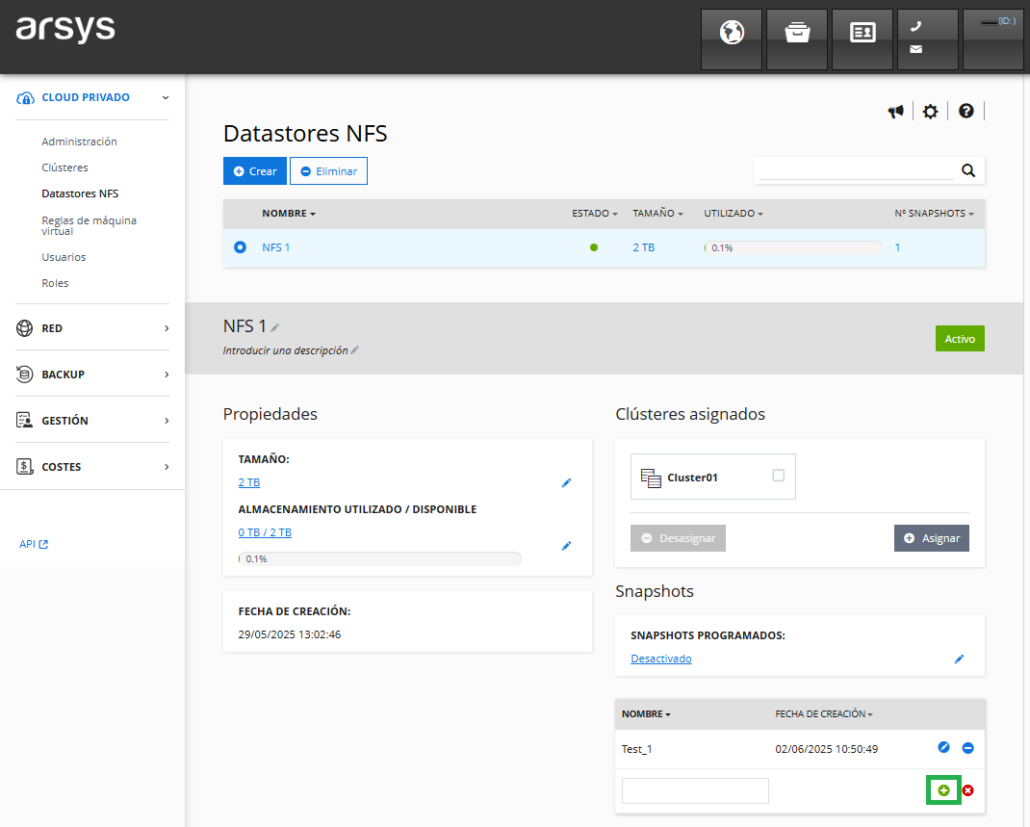This screenshot has height=827, width=1030.
Task: Confirm new snapshot with green plus icon
Action: tap(943, 790)
